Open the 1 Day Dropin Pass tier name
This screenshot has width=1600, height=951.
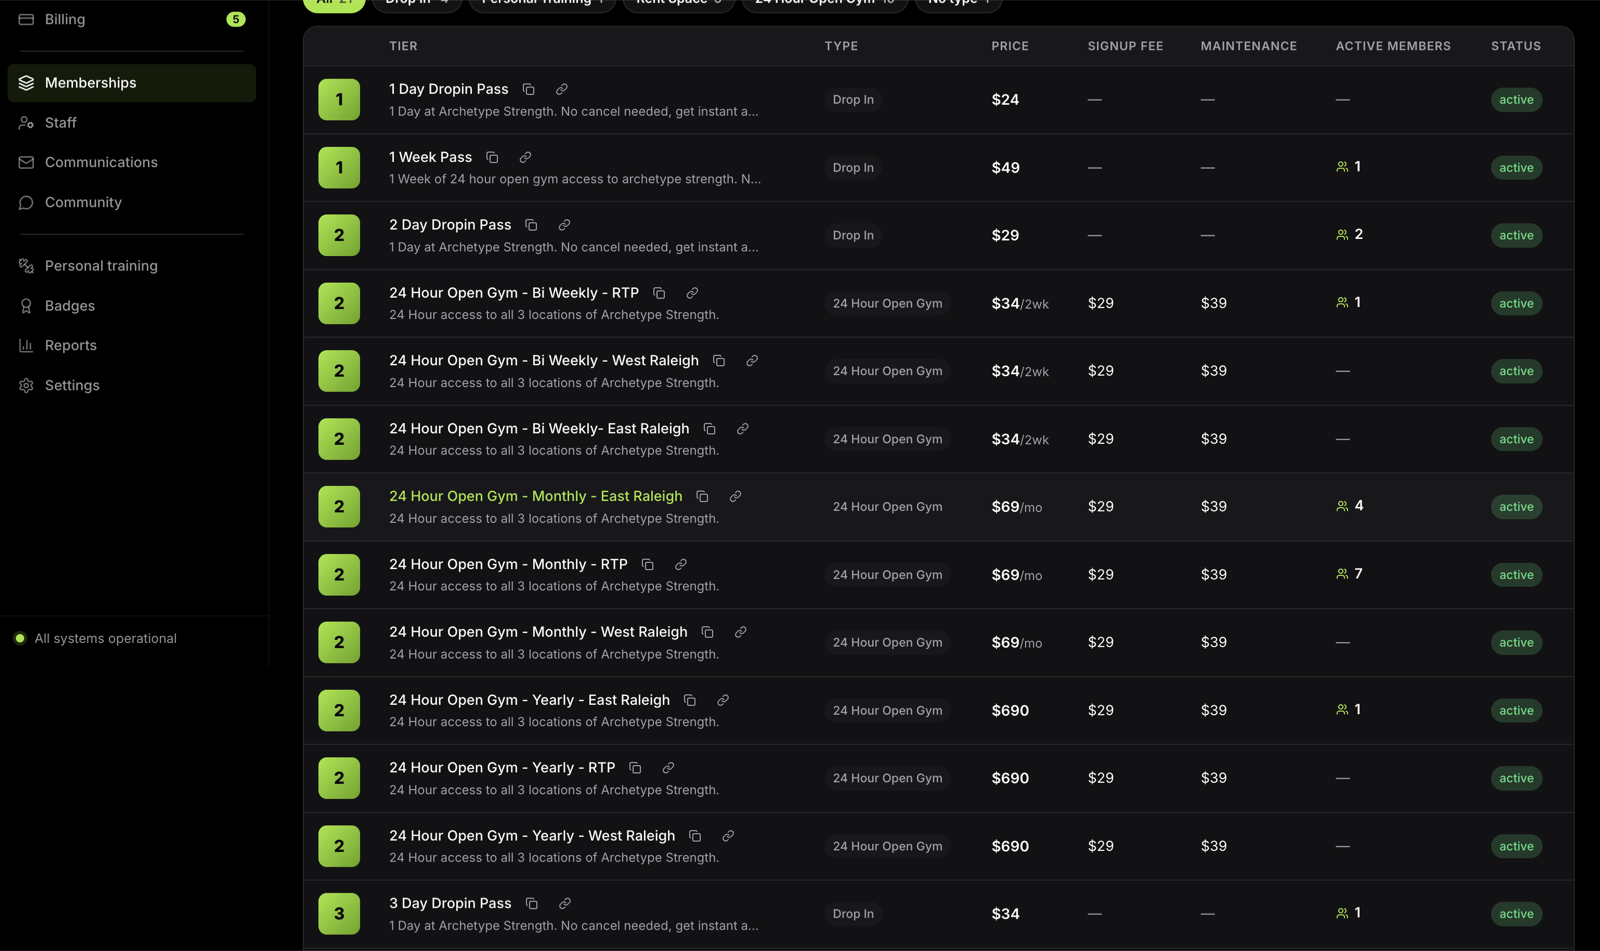pos(449,89)
